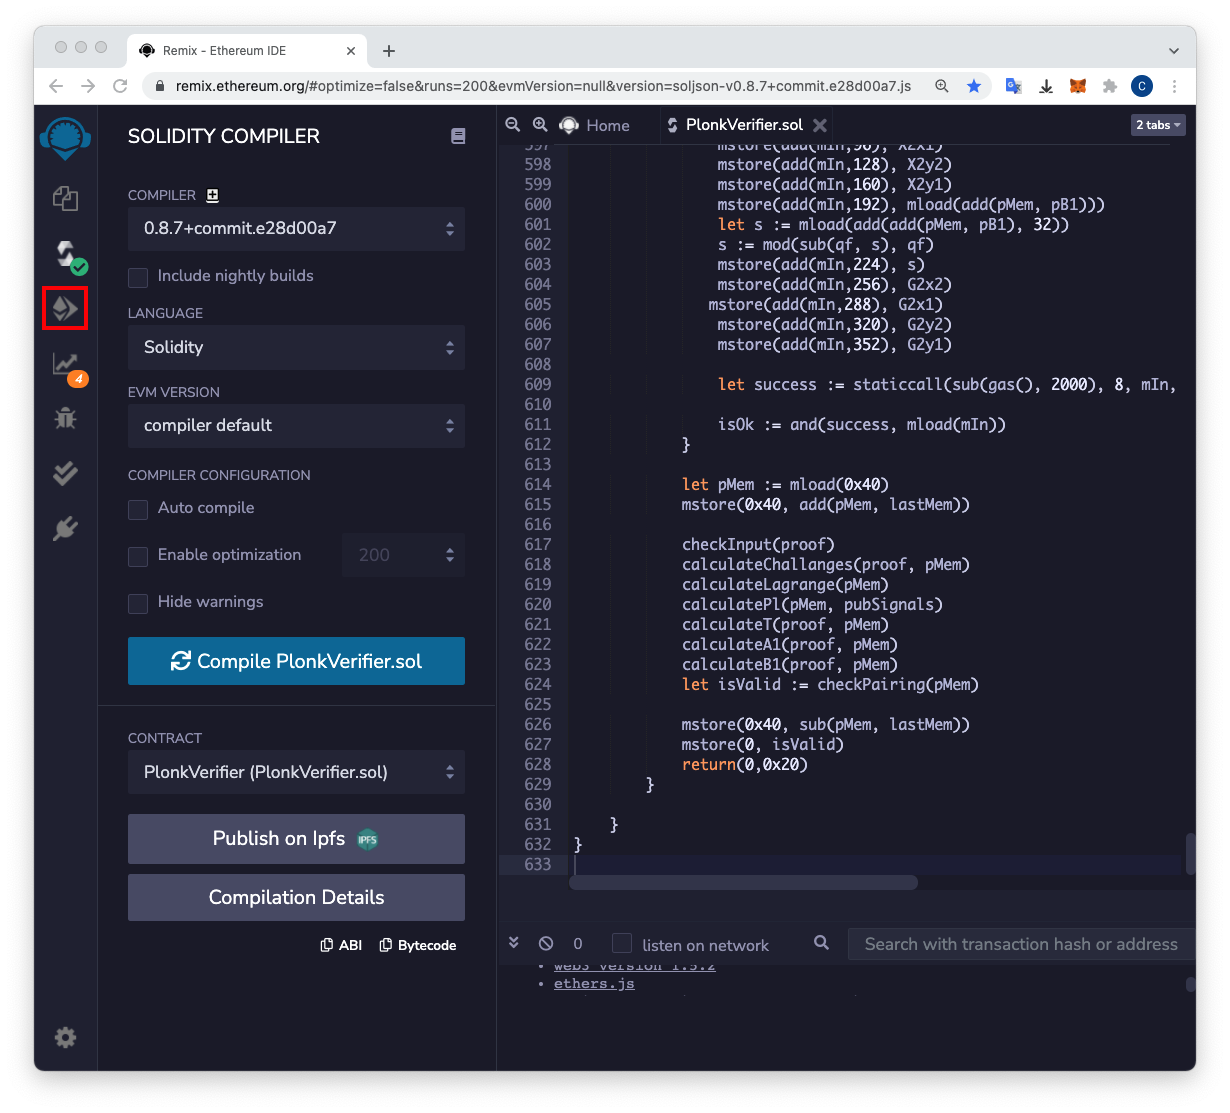
Task: Go back in browser history
Action: tap(56, 86)
